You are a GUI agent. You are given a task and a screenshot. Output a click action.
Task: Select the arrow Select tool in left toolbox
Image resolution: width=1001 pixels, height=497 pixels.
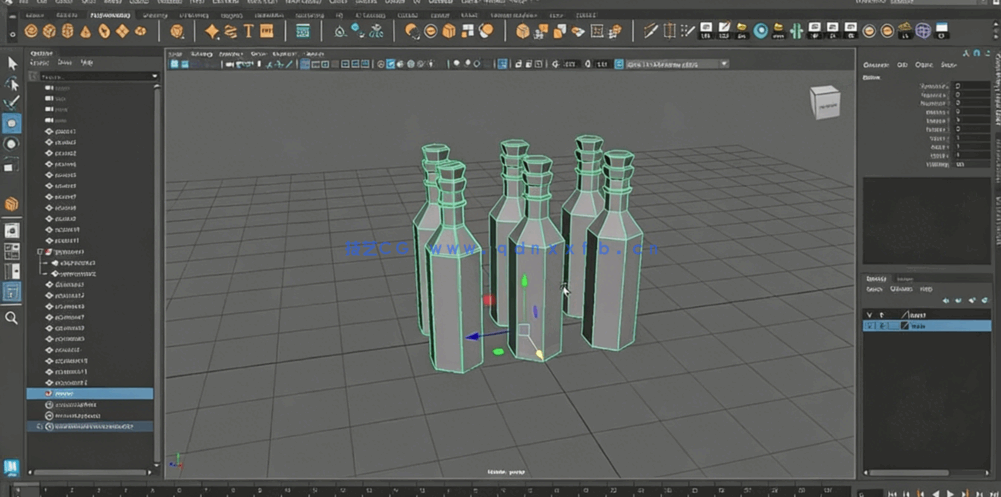[x=12, y=63]
